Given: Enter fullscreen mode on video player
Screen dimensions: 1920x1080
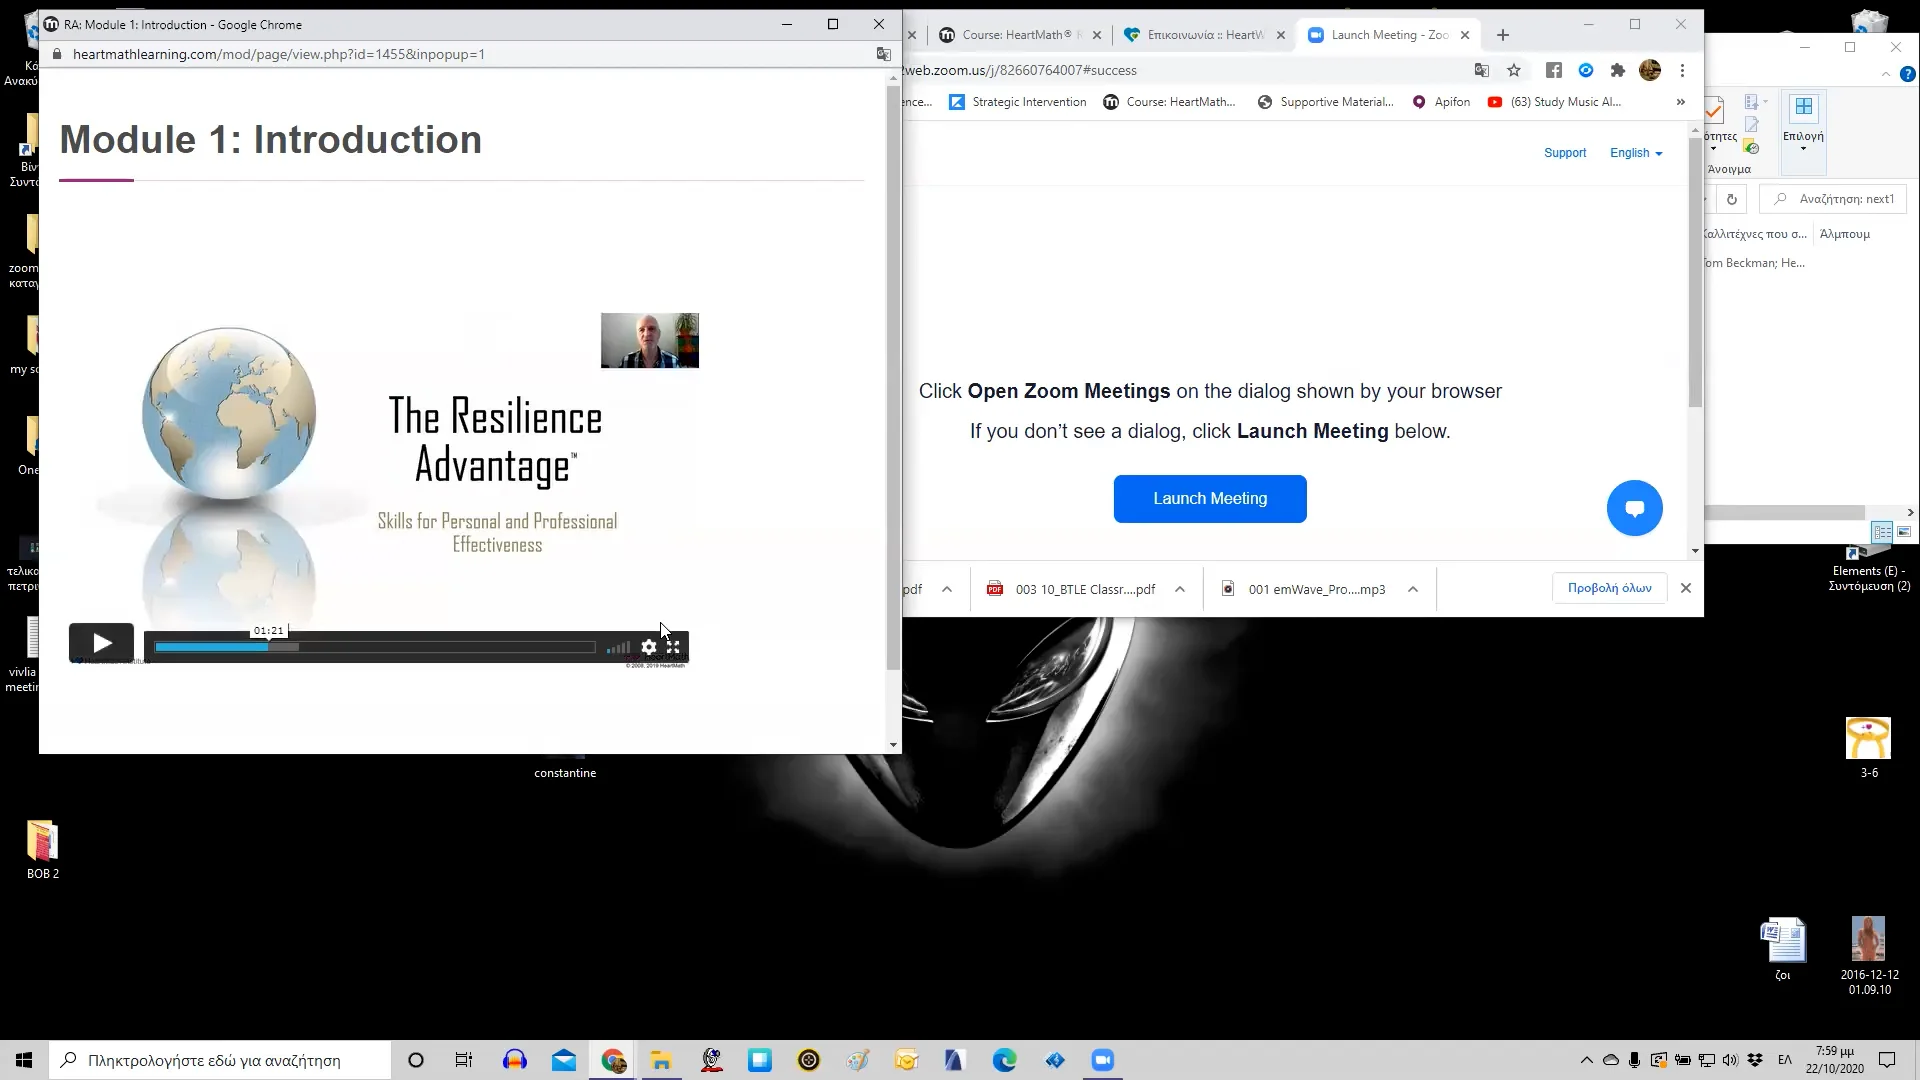Looking at the screenshot, I should point(673,647).
